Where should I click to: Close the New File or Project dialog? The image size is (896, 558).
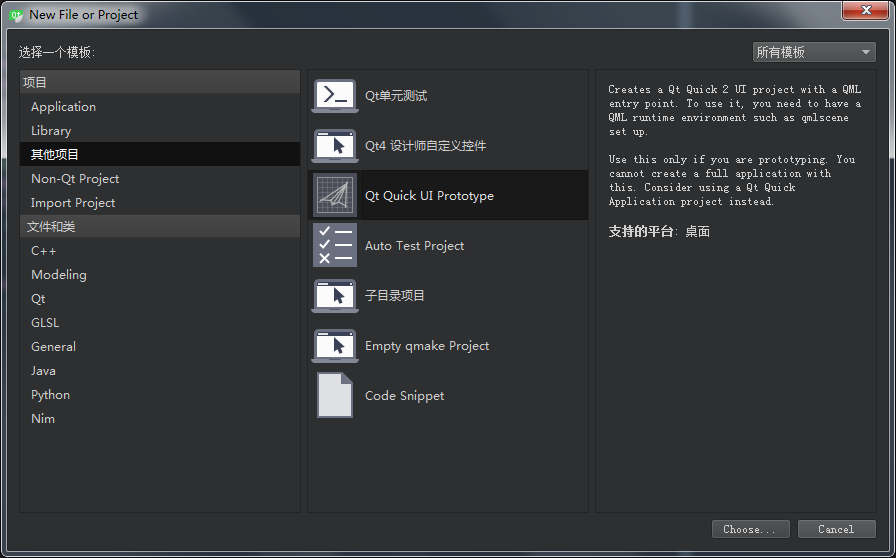pos(860,11)
